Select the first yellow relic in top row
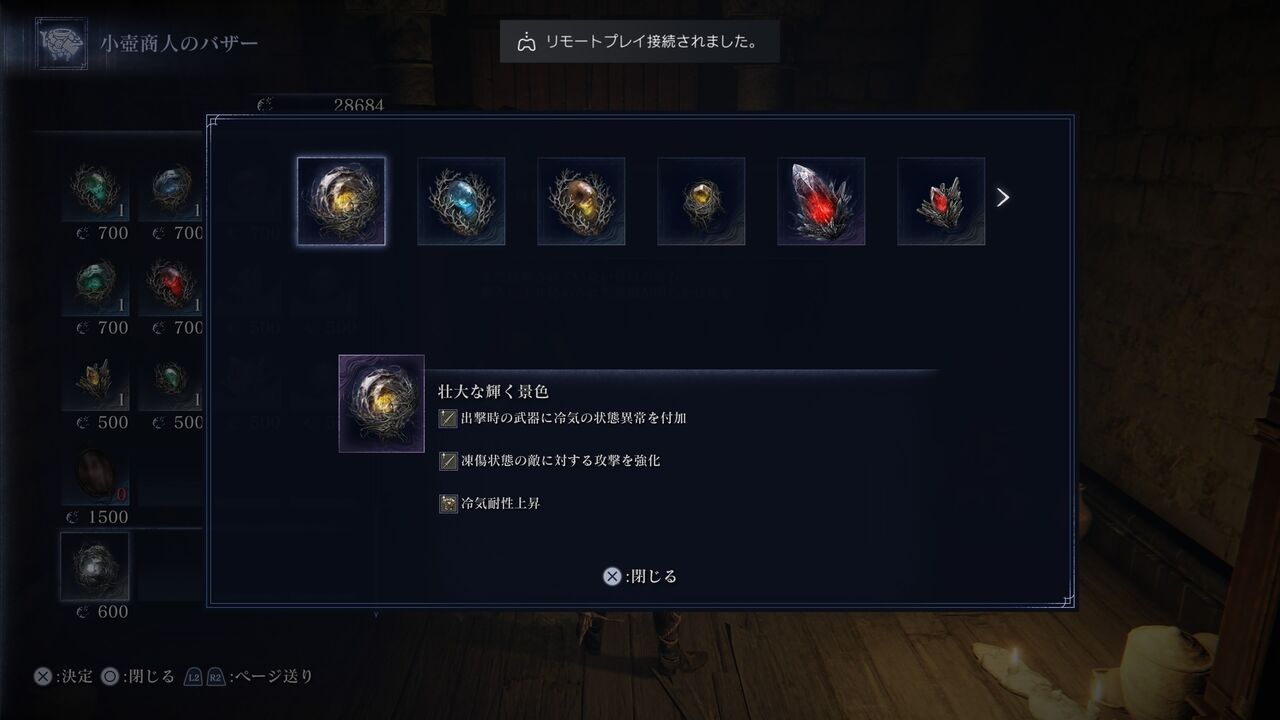 tap(341, 201)
